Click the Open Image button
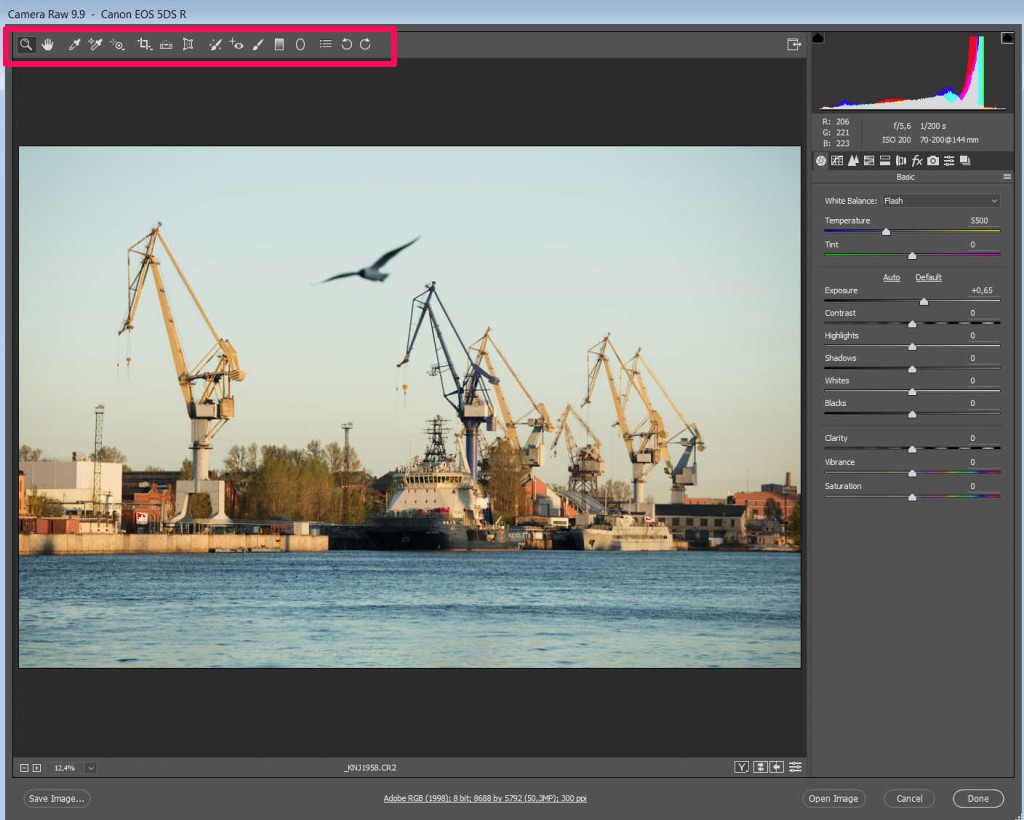 833,798
